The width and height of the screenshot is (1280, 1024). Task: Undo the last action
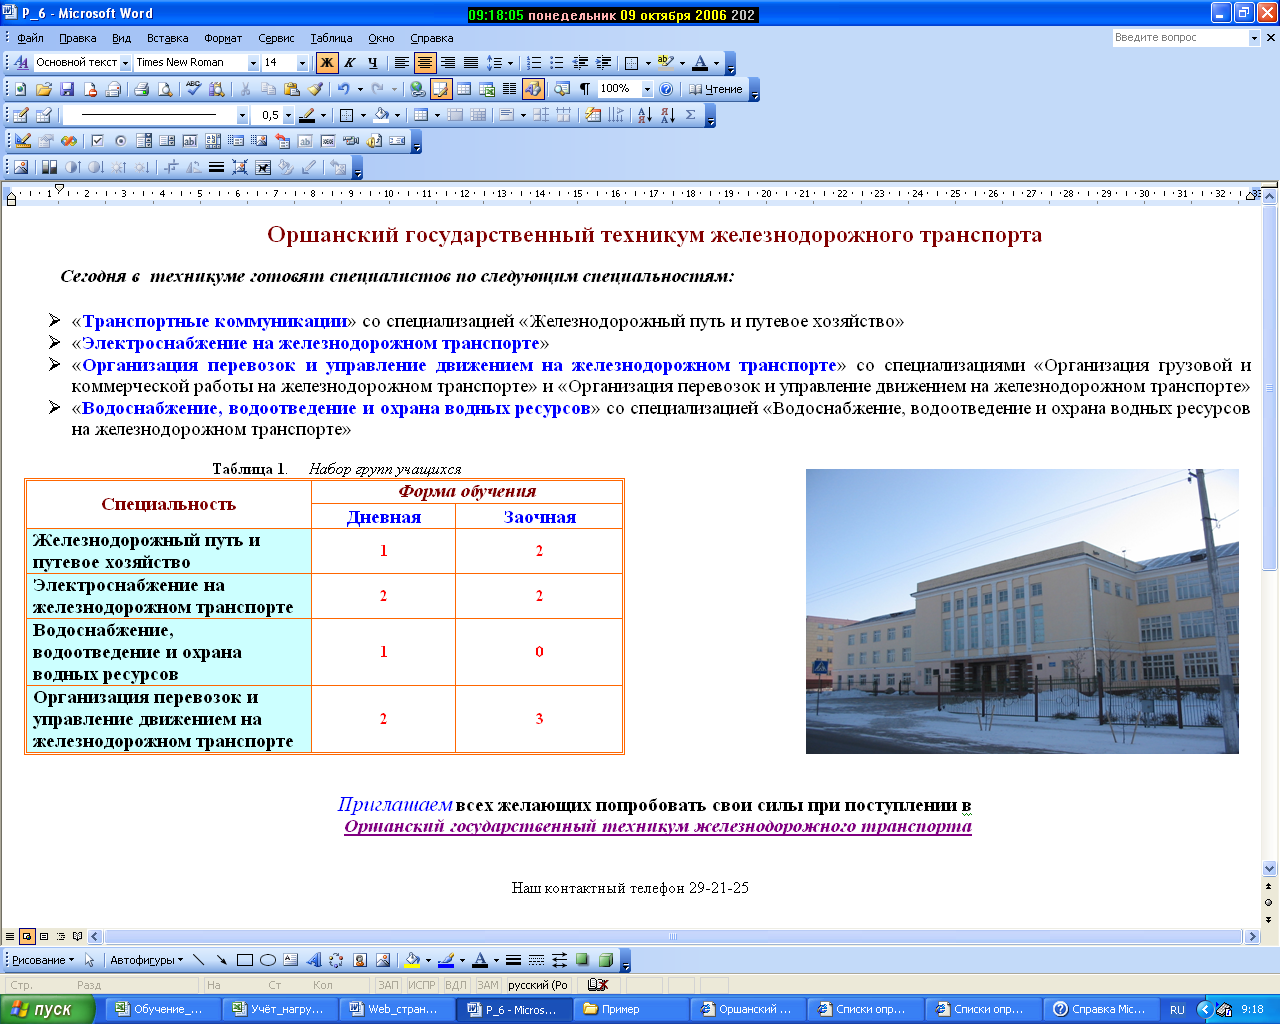click(x=343, y=89)
